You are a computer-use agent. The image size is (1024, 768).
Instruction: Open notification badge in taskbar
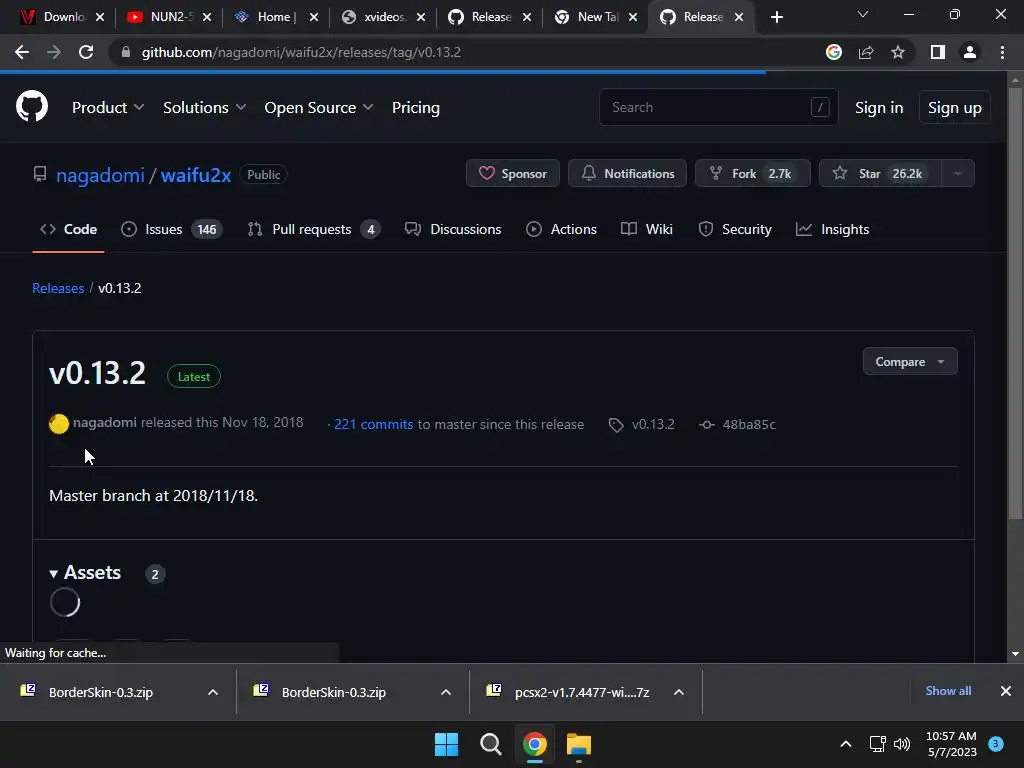point(996,743)
